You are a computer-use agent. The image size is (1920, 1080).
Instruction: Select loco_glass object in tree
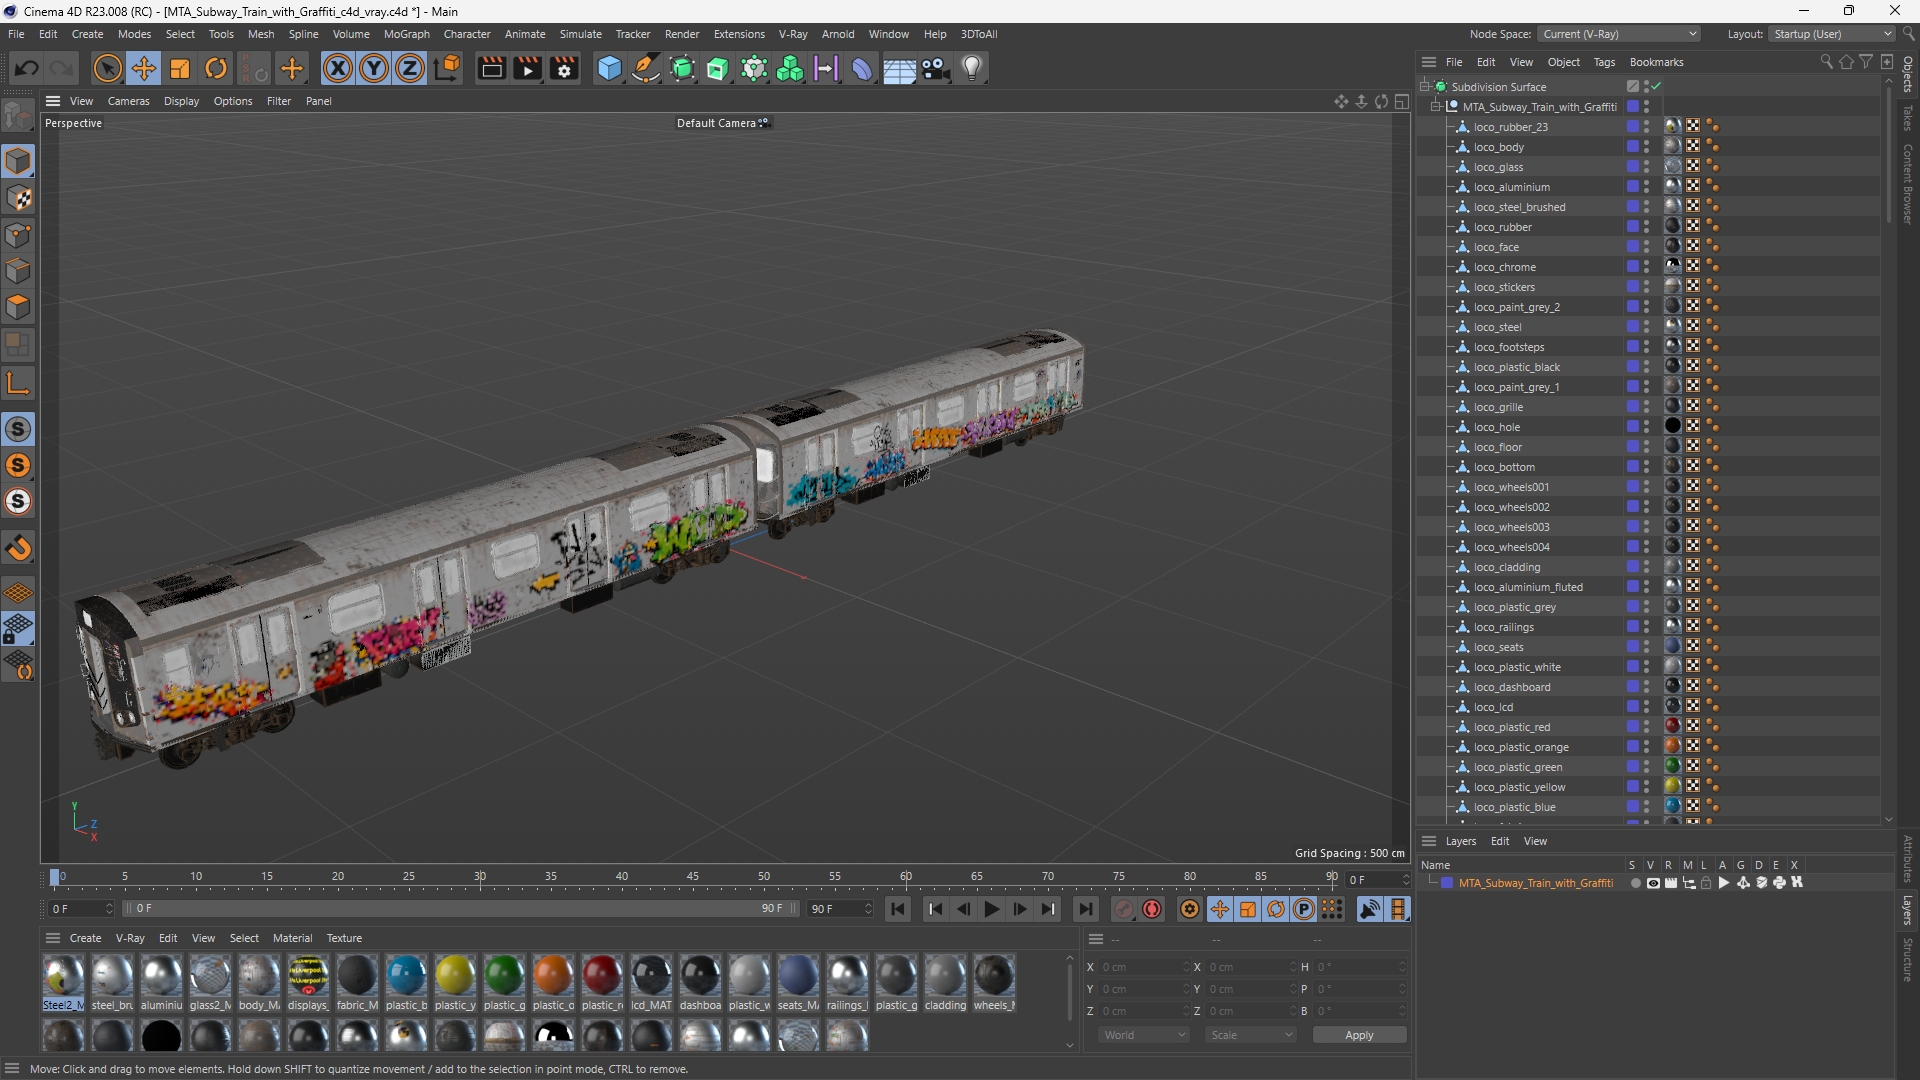tap(1498, 167)
